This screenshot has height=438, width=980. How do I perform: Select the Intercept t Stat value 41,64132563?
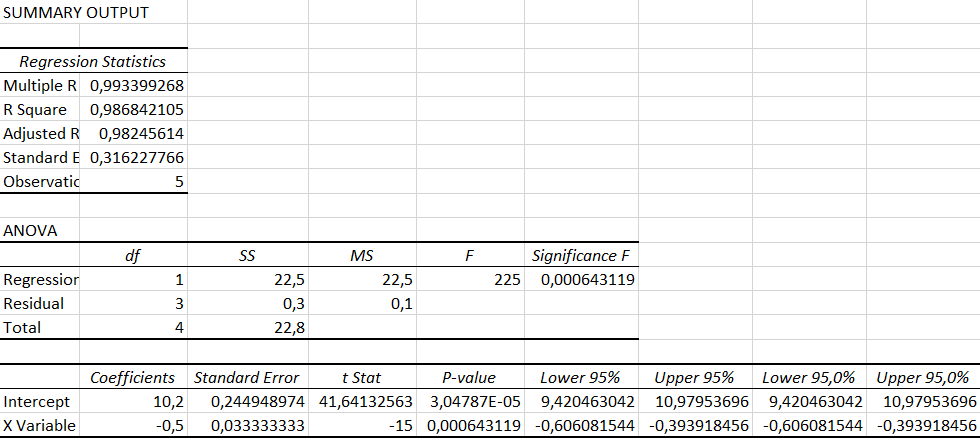click(363, 402)
